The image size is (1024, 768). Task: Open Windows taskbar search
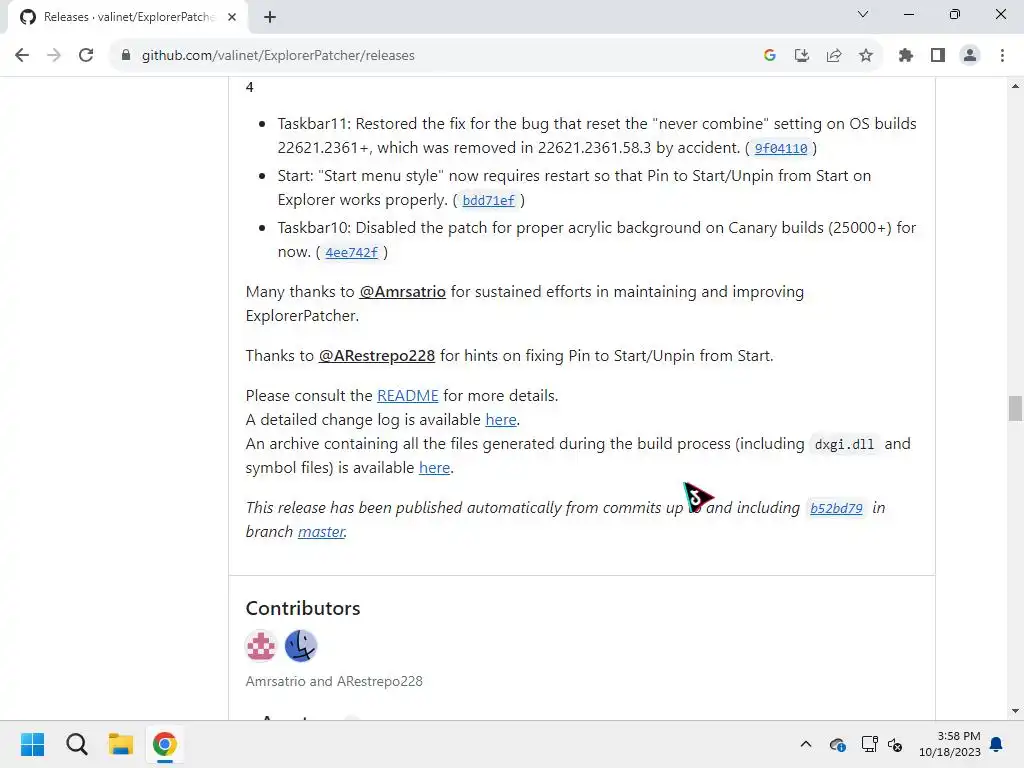(76, 744)
